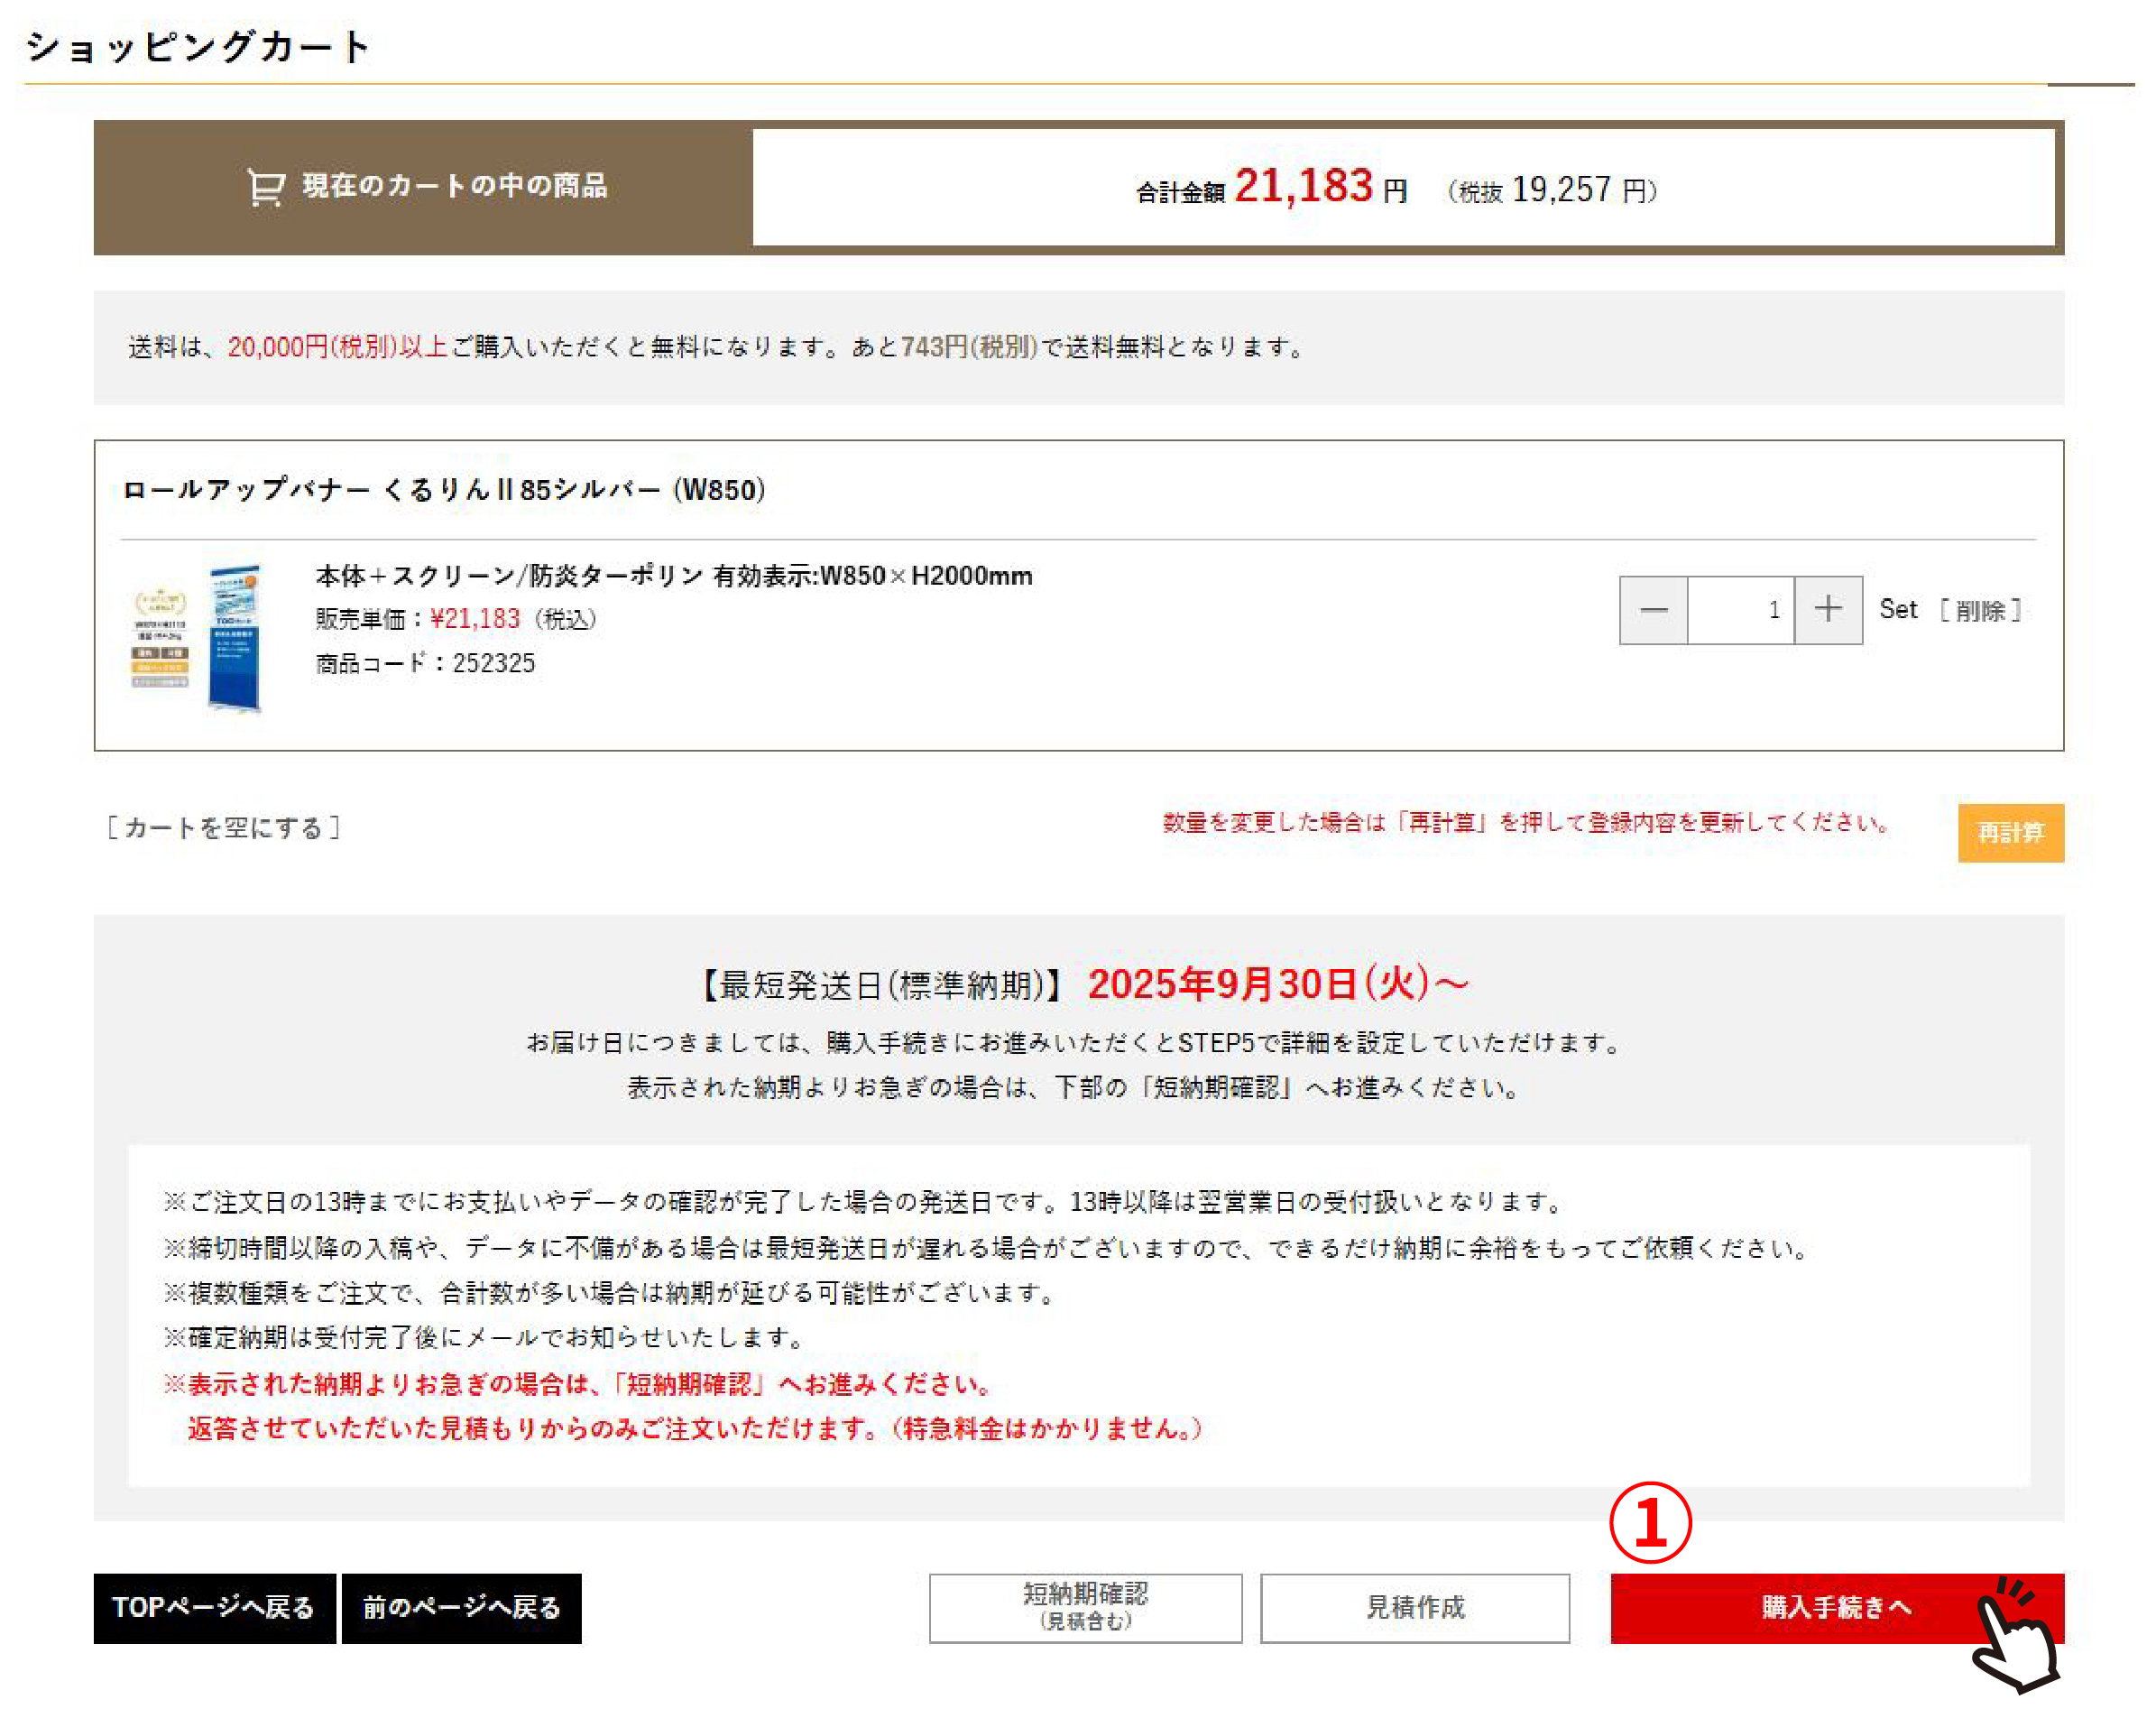Click the red circled number 1 marker

pos(1652,1524)
